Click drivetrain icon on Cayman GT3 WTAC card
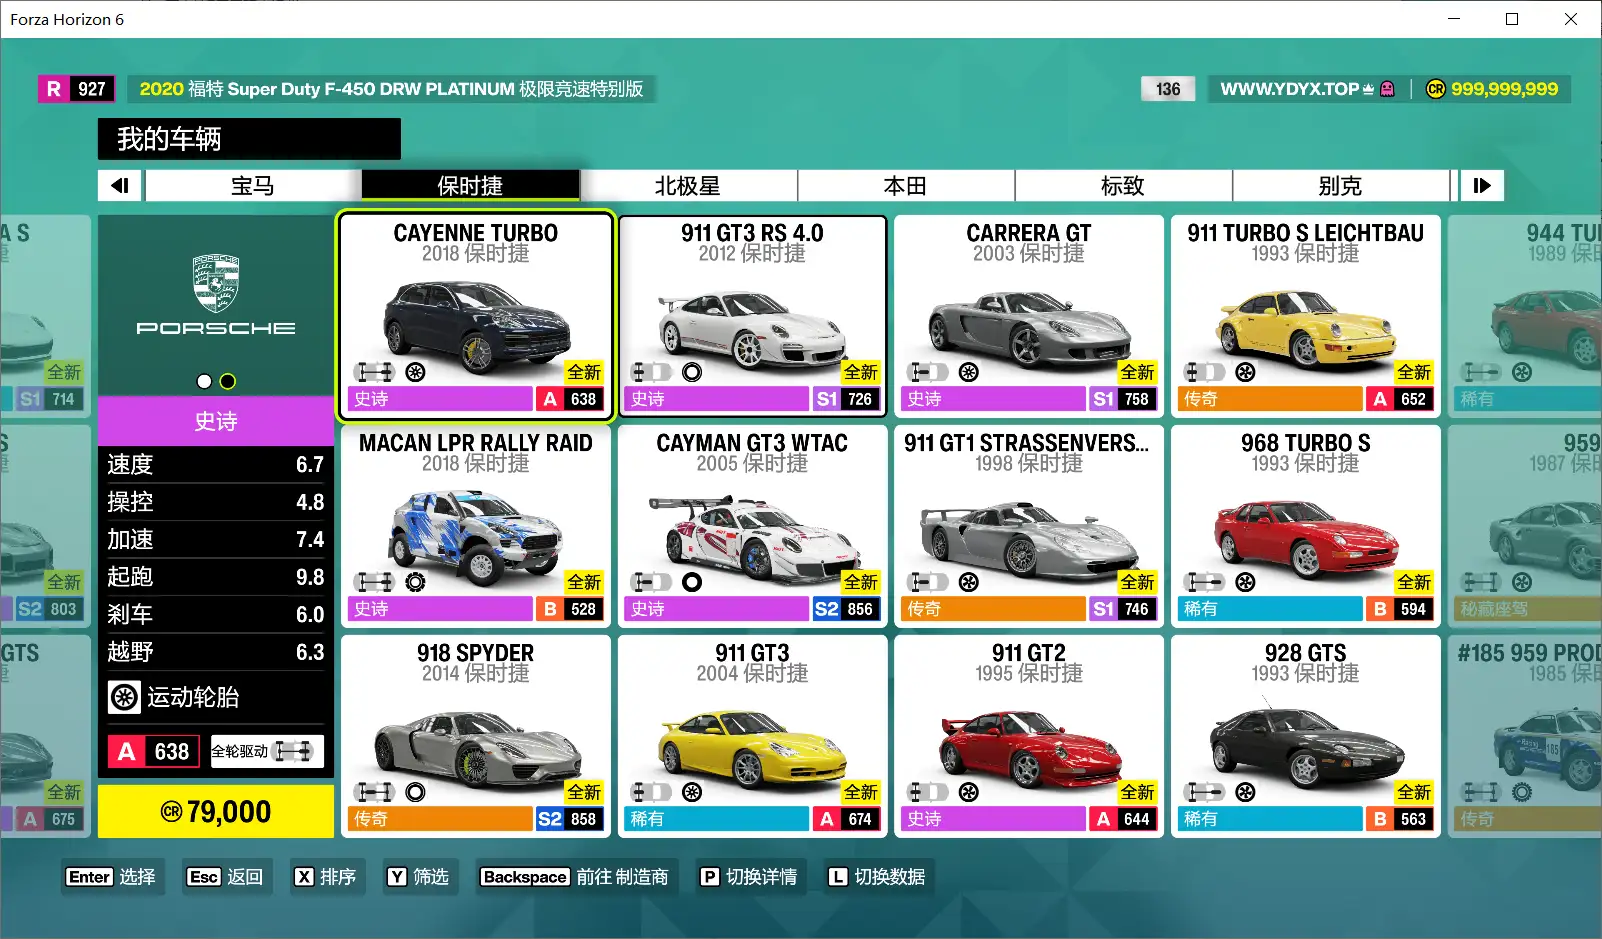Screen dimensions: 1602x939 click(x=651, y=582)
